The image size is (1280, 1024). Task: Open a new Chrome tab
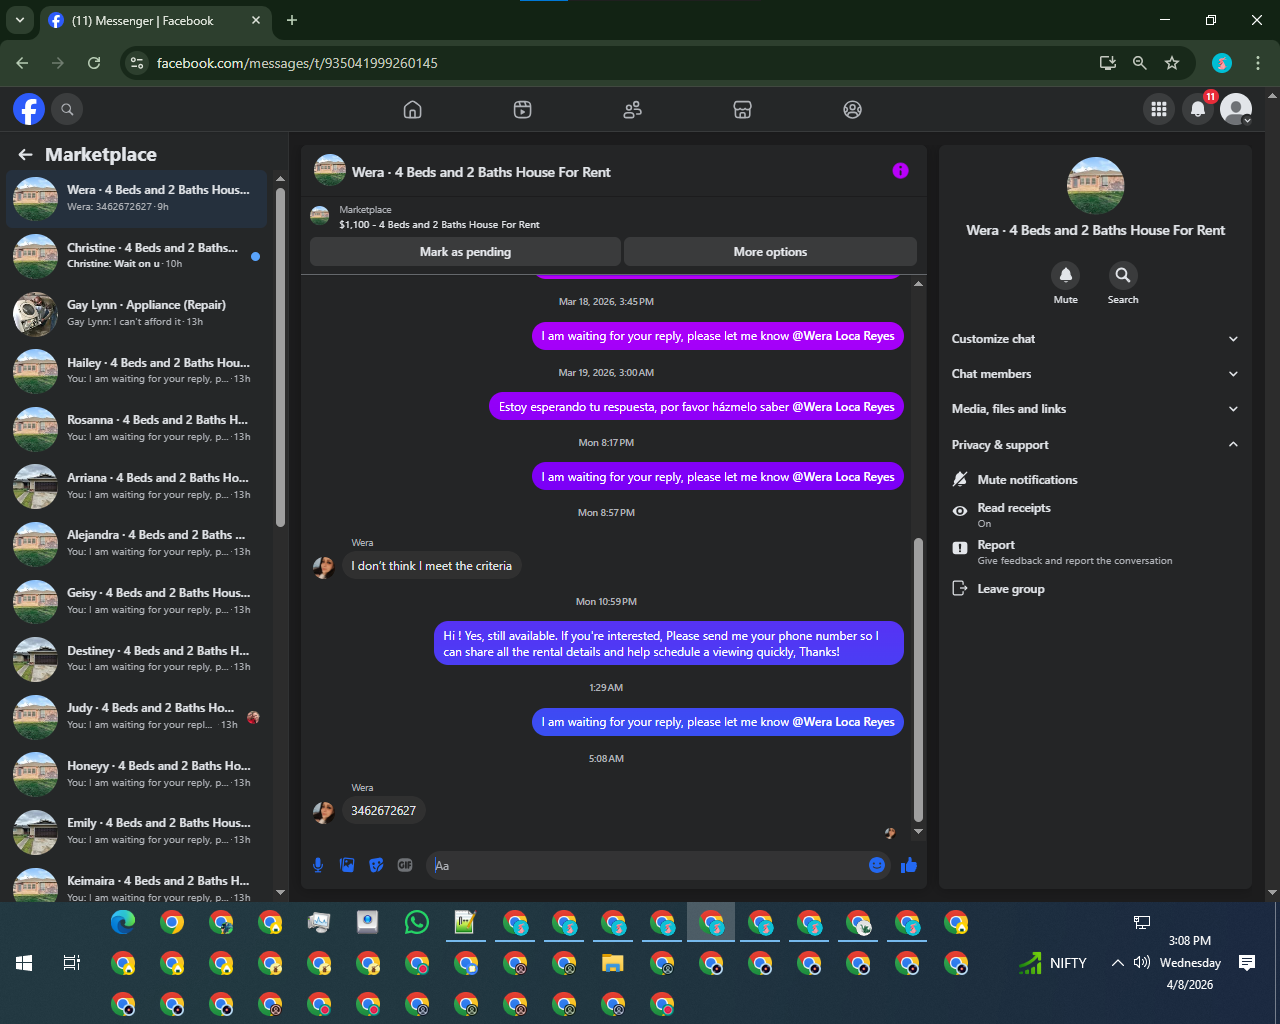coord(292,20)
